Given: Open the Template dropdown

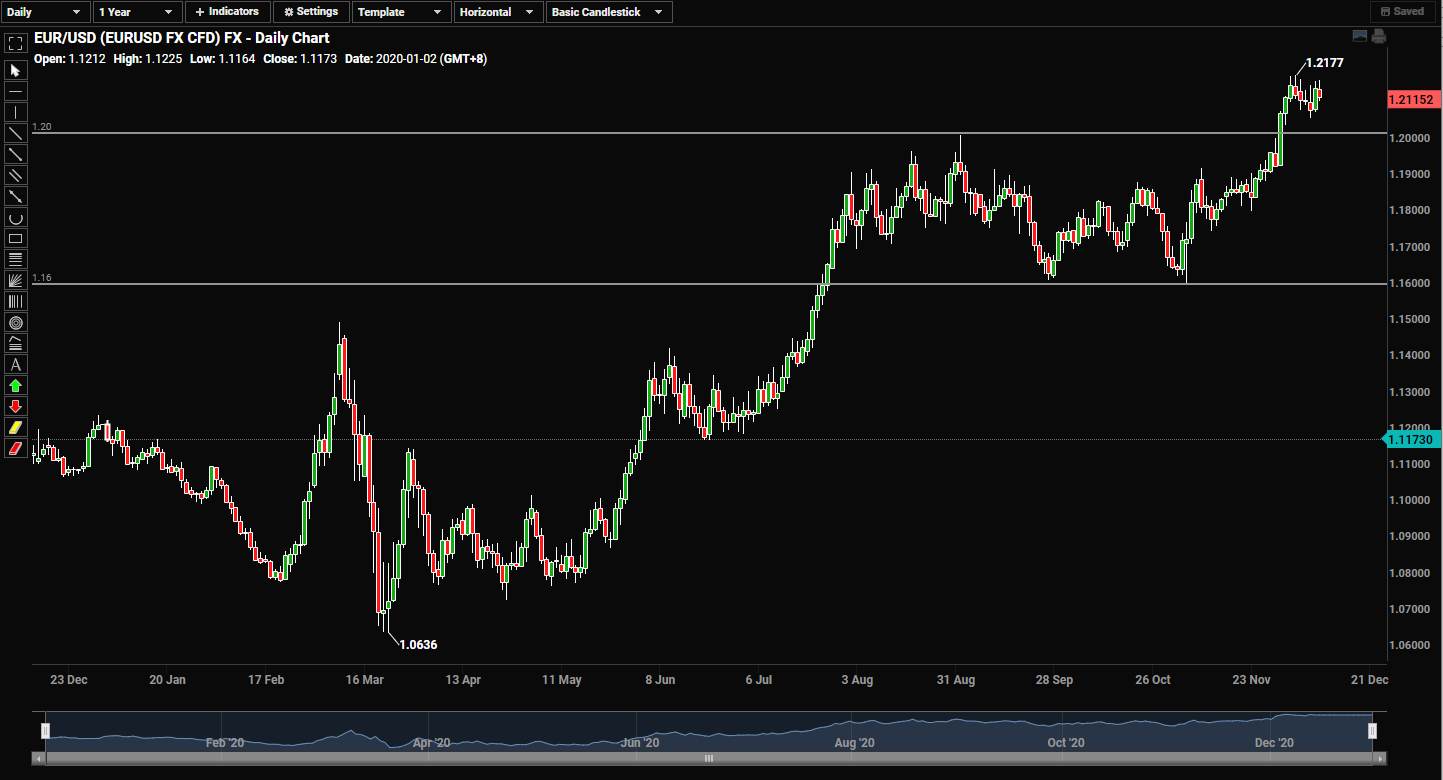Looking at the screenshot, I should (x=400, y=12).
